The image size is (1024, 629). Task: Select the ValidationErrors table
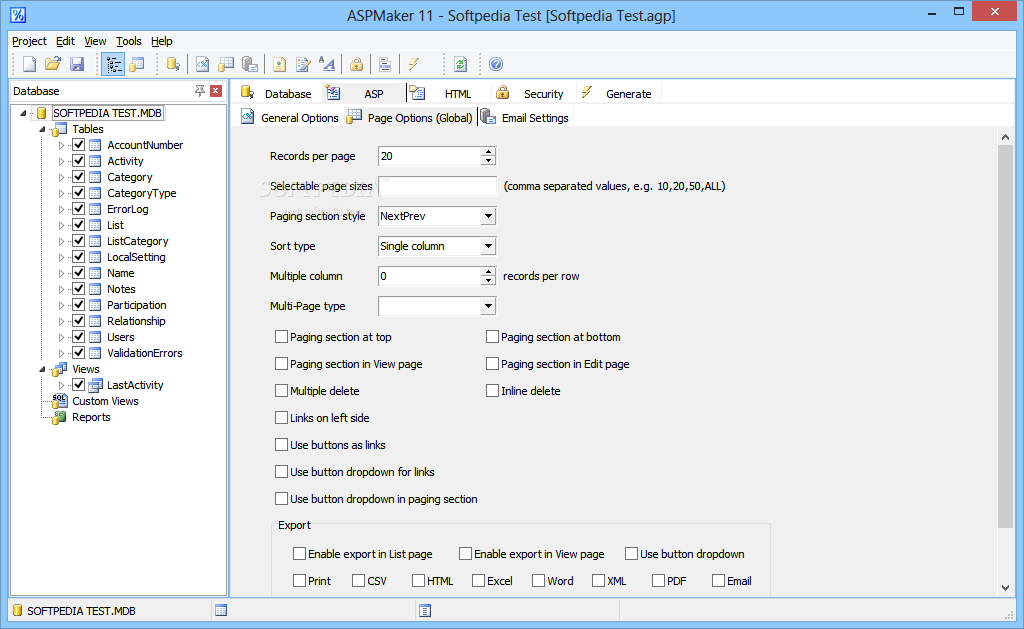(x=144, y=353)
